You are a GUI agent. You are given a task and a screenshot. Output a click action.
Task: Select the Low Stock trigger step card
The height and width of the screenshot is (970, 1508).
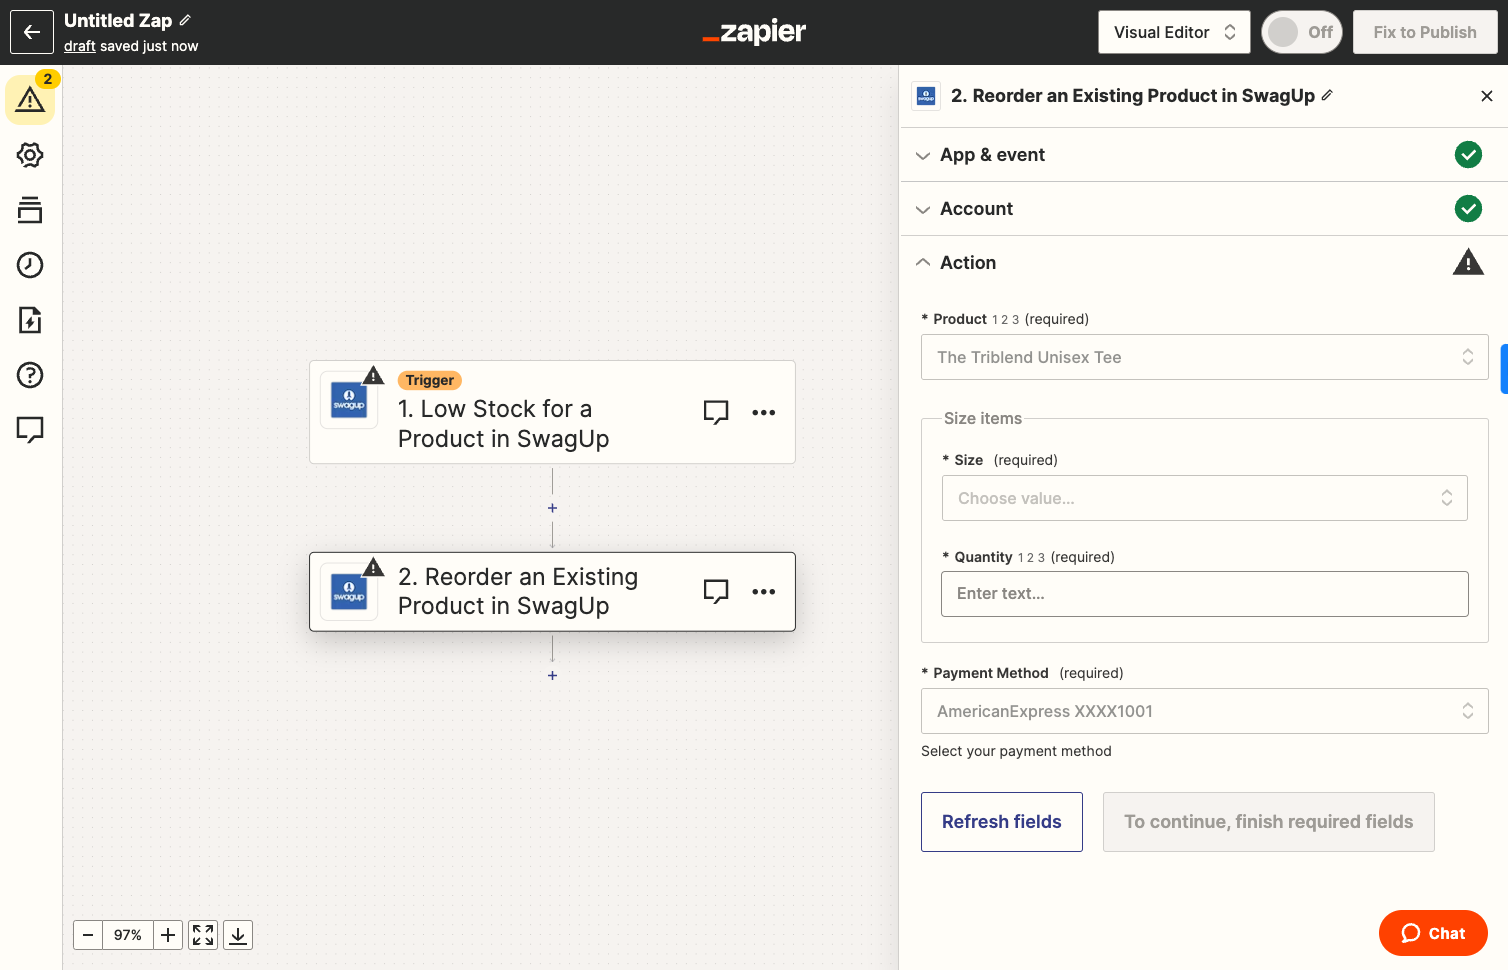[x=552, y=412]
